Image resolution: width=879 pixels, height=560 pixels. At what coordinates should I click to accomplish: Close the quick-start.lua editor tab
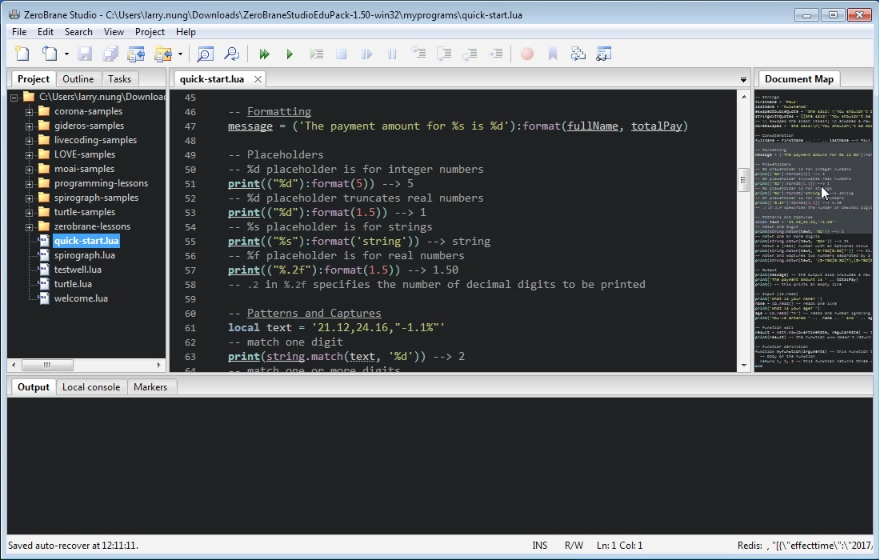[x=258, y=79]
